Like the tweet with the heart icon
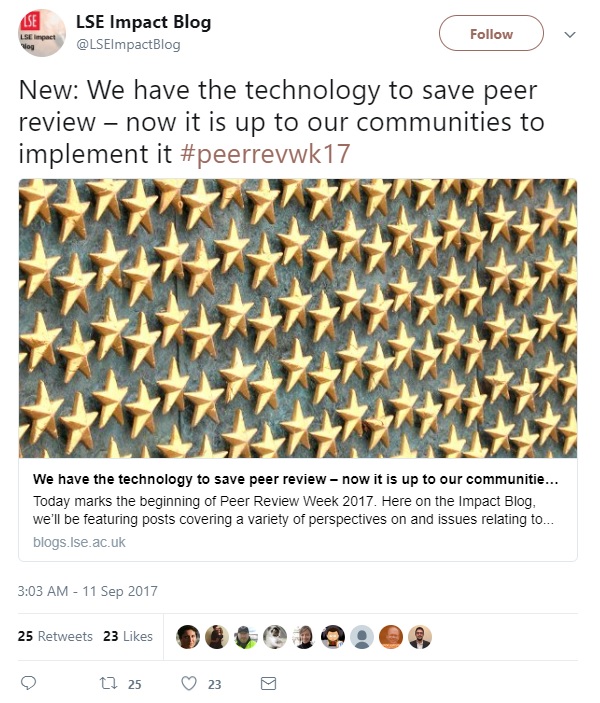Screen dimensions: 600x703 (x=189, y=683)
